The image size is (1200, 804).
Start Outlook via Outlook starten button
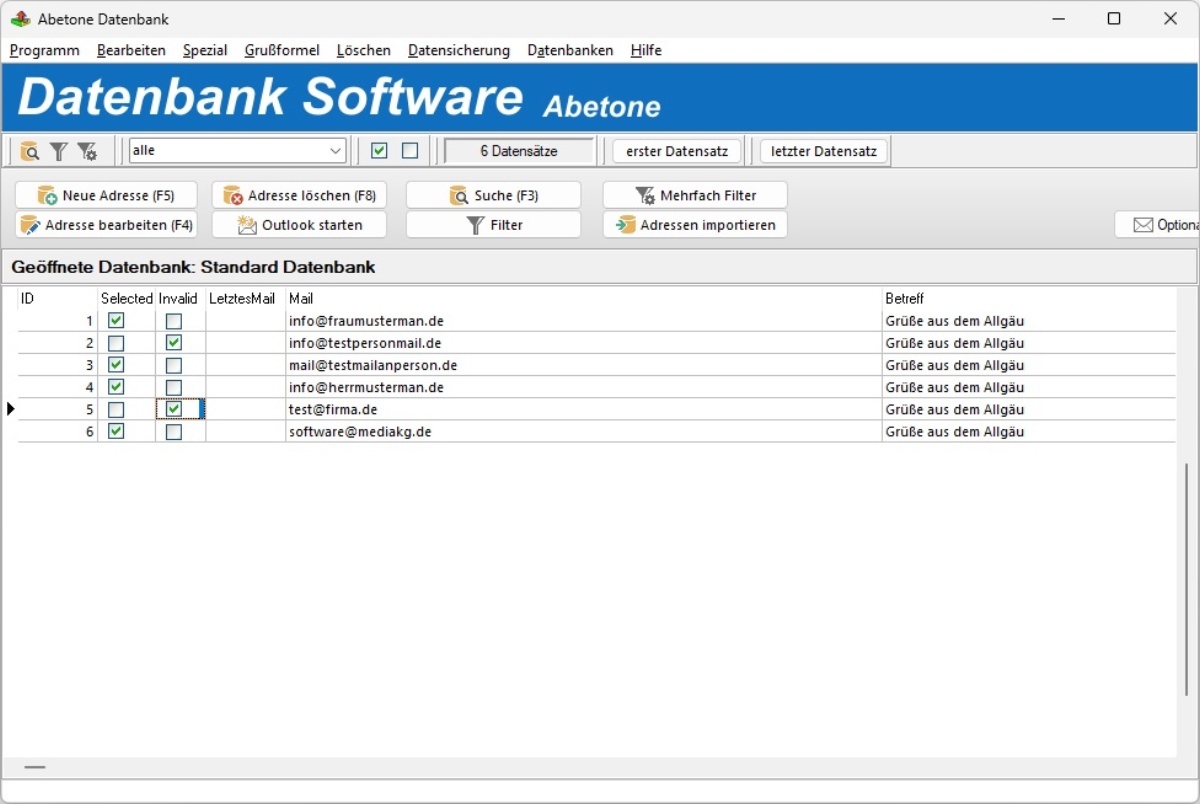click(300, 225)
